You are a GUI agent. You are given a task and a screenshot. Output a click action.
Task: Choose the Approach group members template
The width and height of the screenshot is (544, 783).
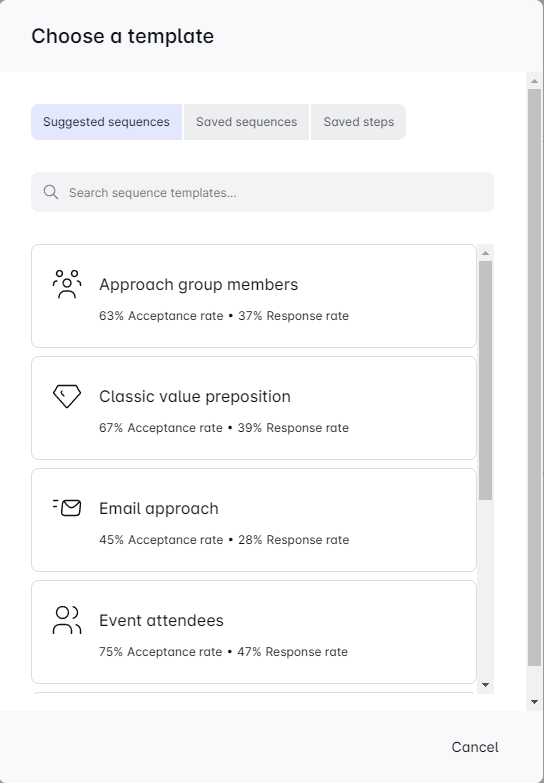click(254, 296)
